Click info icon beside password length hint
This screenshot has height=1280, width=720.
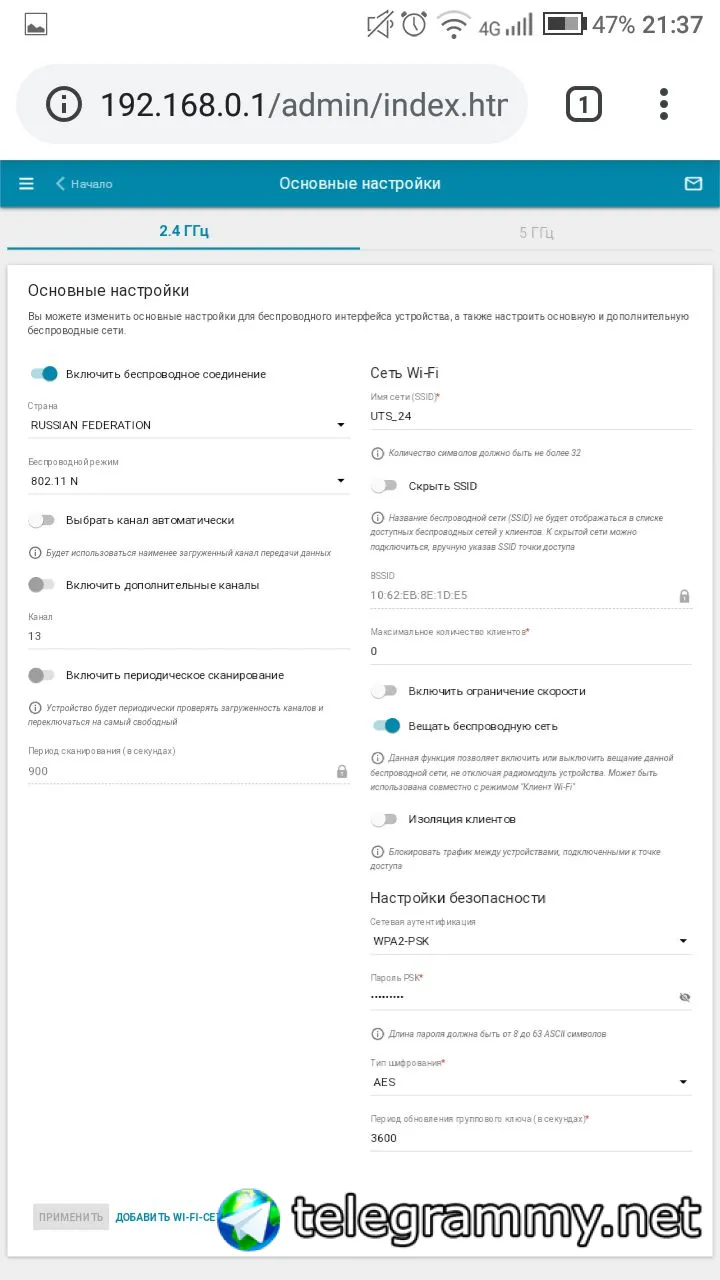click(377, 1034)
